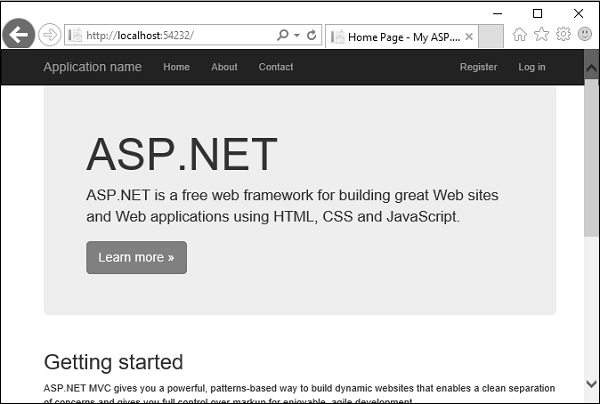600x404 pixels.
Task: Open the Contact nav menu item
Action: tap(276, 67)
